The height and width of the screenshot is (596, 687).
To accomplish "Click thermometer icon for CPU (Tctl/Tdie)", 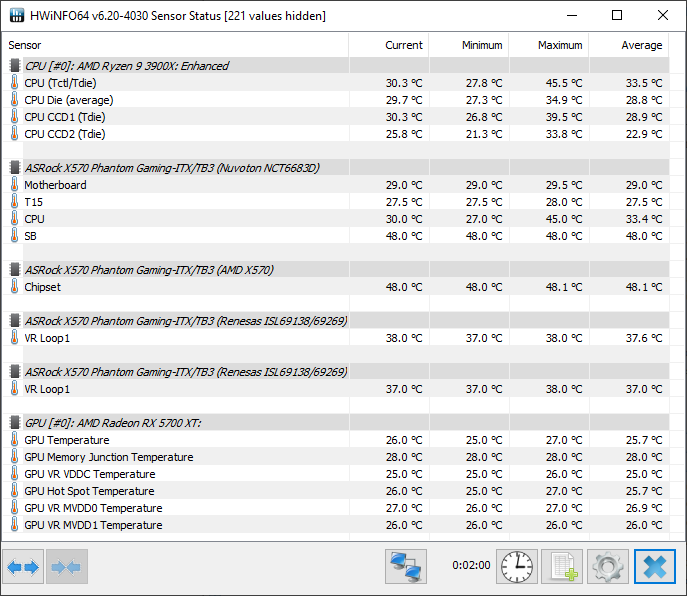I will (14, 83).
